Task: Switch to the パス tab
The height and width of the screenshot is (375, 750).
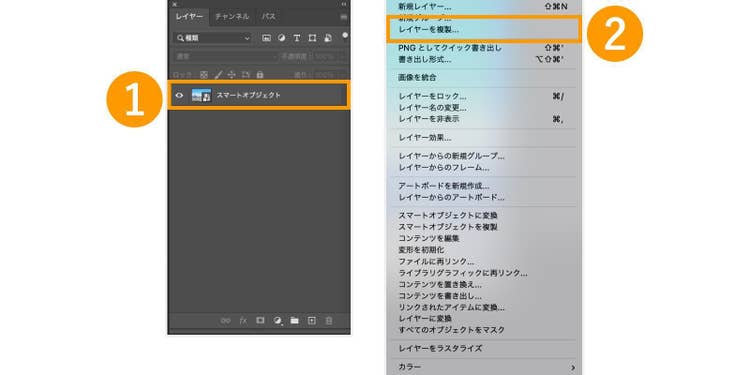Action: [x=268, y=17]
